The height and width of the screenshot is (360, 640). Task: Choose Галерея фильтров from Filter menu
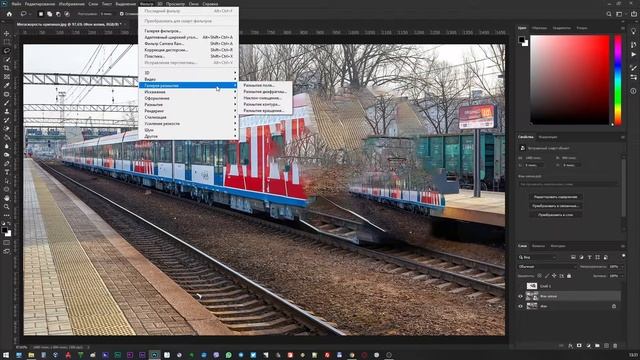coord(162,31)
